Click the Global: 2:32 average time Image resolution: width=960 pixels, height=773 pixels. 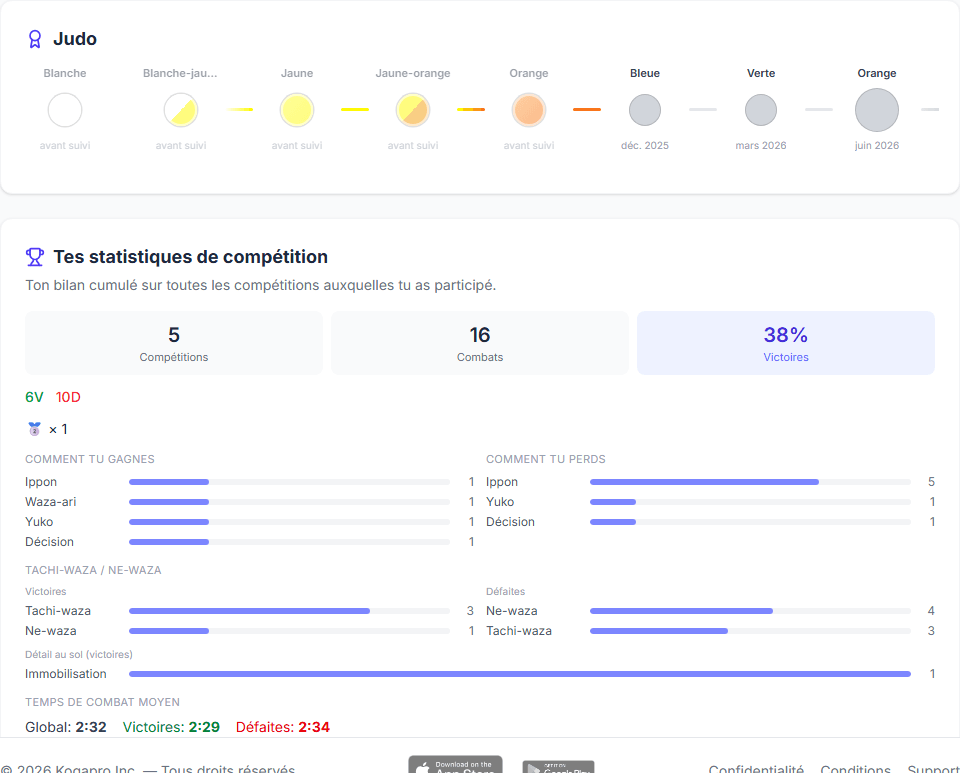pyautogui.click(x=66, y=727)
